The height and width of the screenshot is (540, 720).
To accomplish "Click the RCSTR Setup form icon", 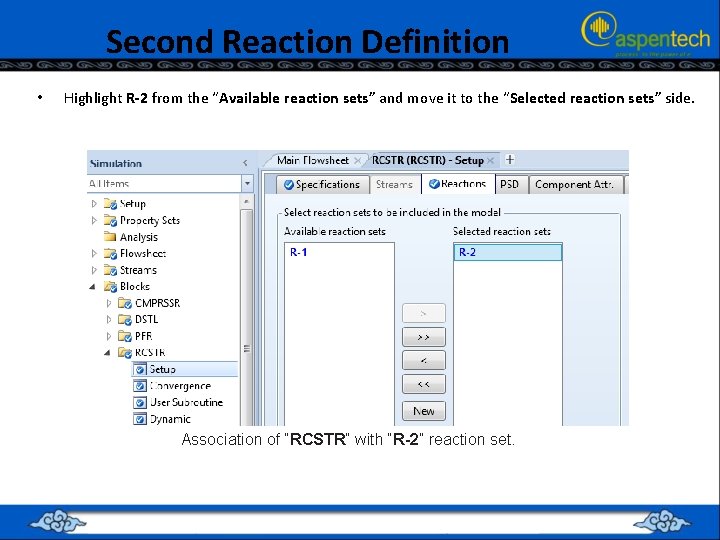I will 140,369.
